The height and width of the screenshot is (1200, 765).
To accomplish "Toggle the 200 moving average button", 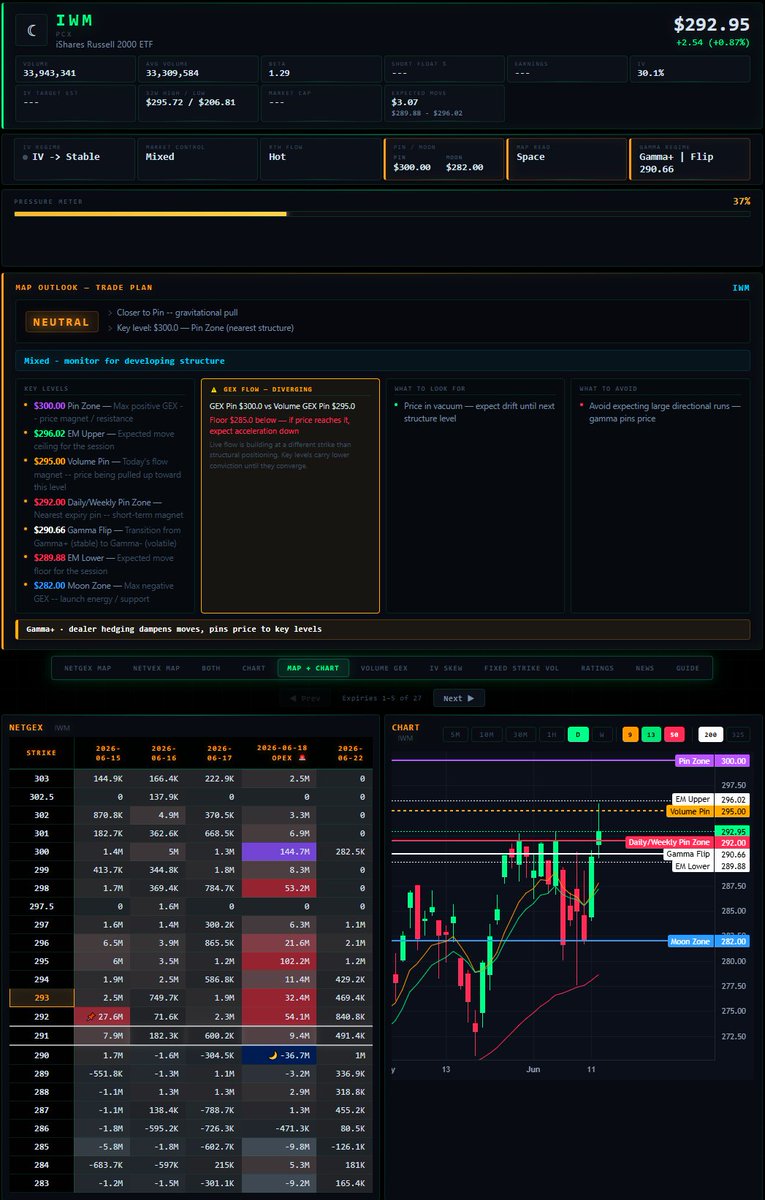I will pos(710,735).
